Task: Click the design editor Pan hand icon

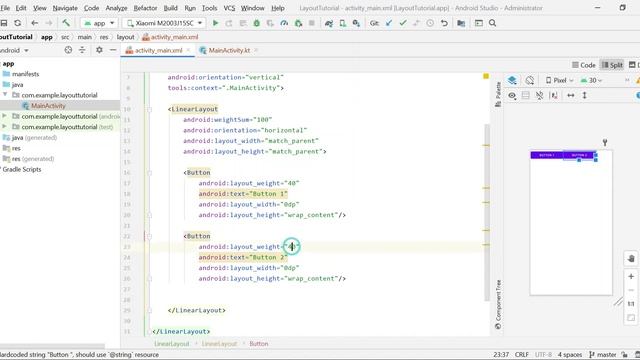Action: 631,258
